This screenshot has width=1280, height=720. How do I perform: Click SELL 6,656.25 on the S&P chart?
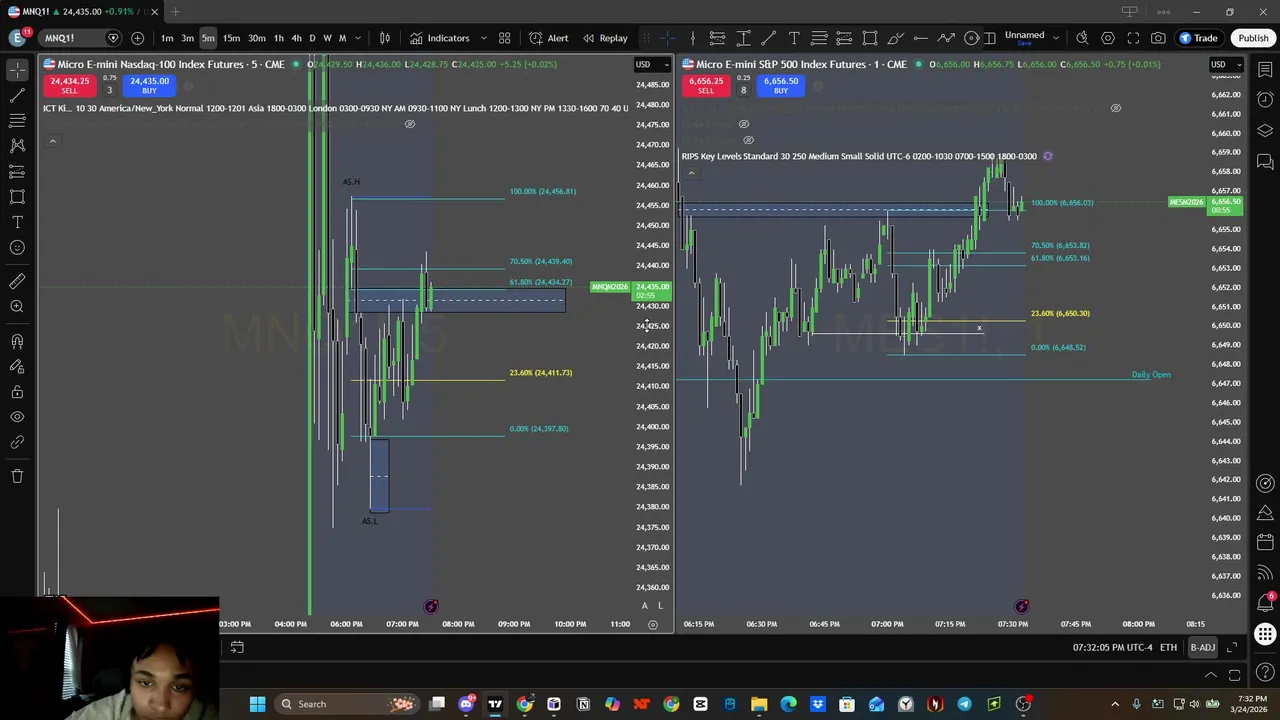pos(706,85)
